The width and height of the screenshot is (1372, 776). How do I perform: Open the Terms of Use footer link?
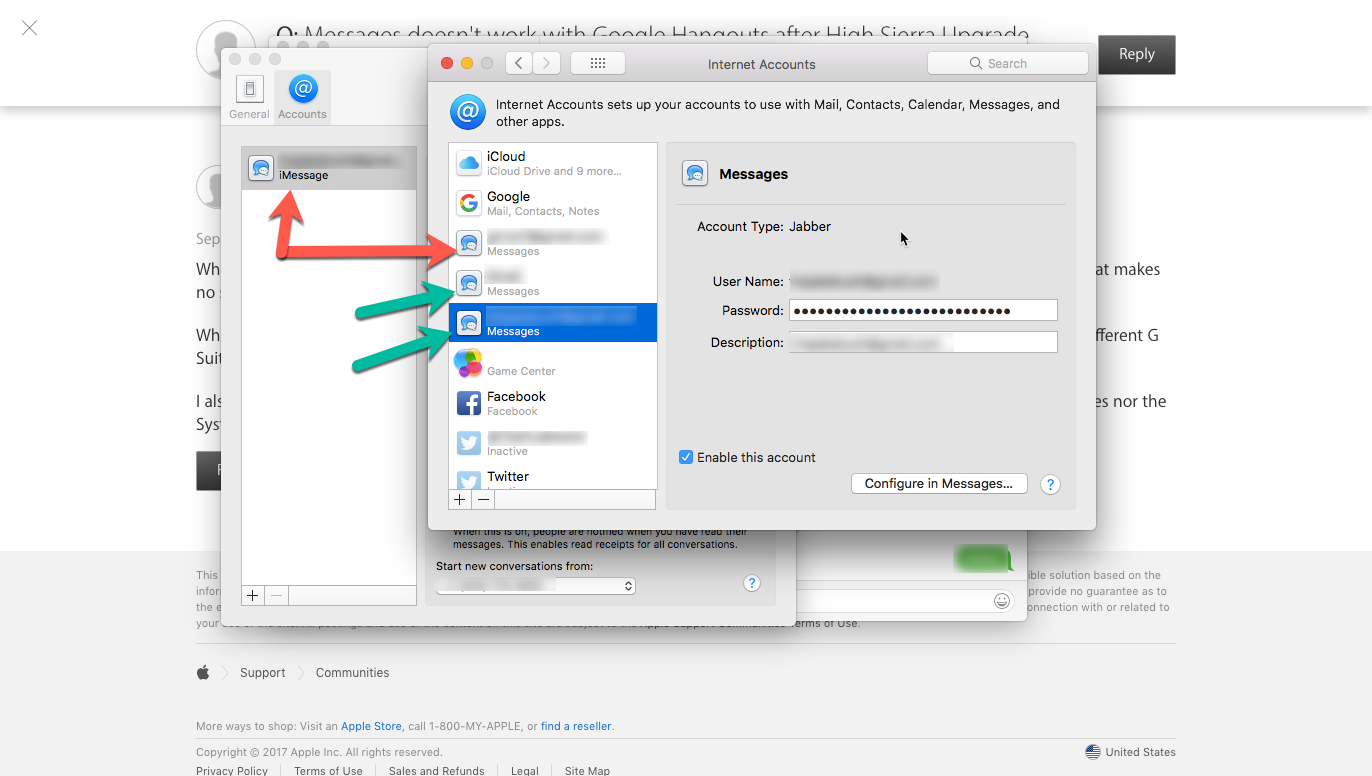328,771
